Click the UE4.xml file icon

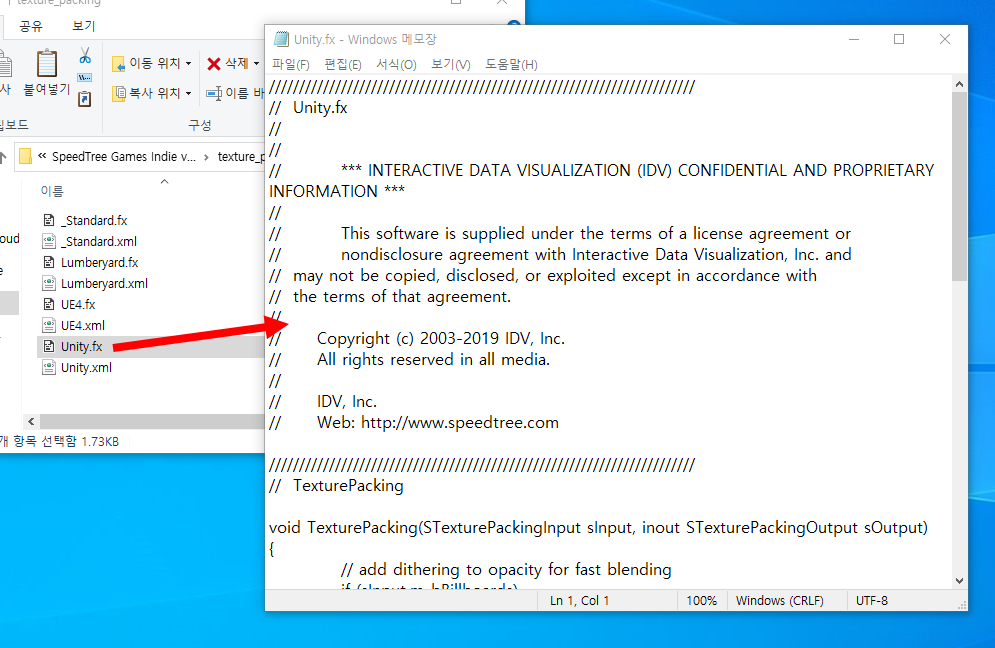click(x=49, y=325)
